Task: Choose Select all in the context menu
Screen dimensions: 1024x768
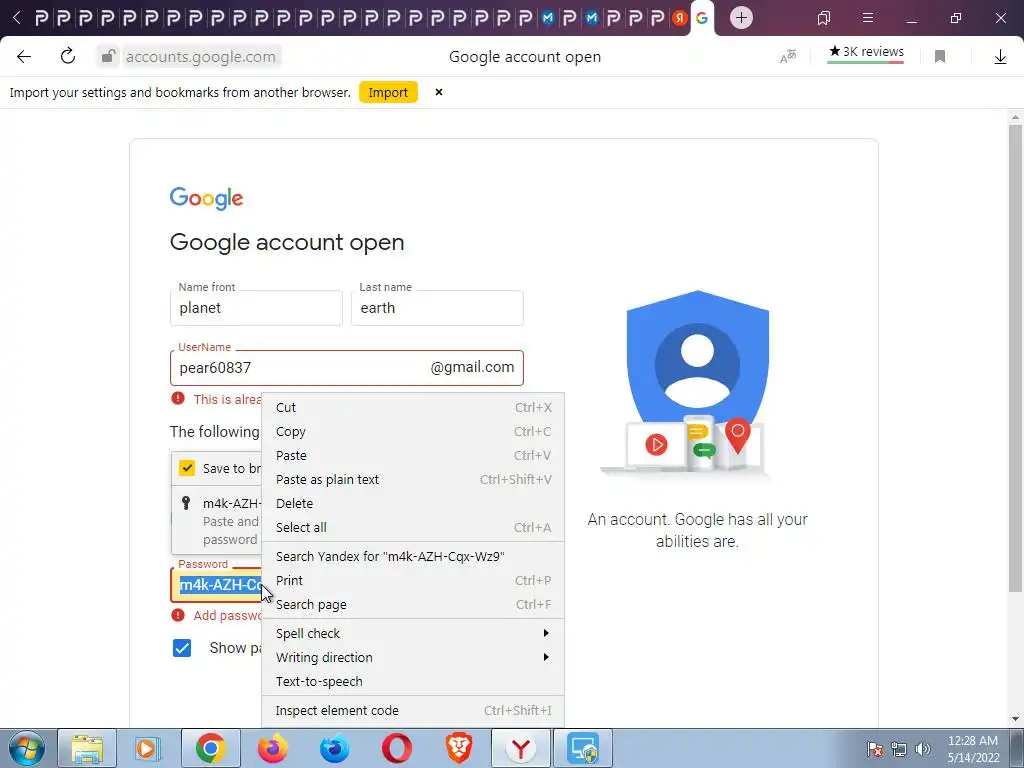Action: (x=413, y=528)
